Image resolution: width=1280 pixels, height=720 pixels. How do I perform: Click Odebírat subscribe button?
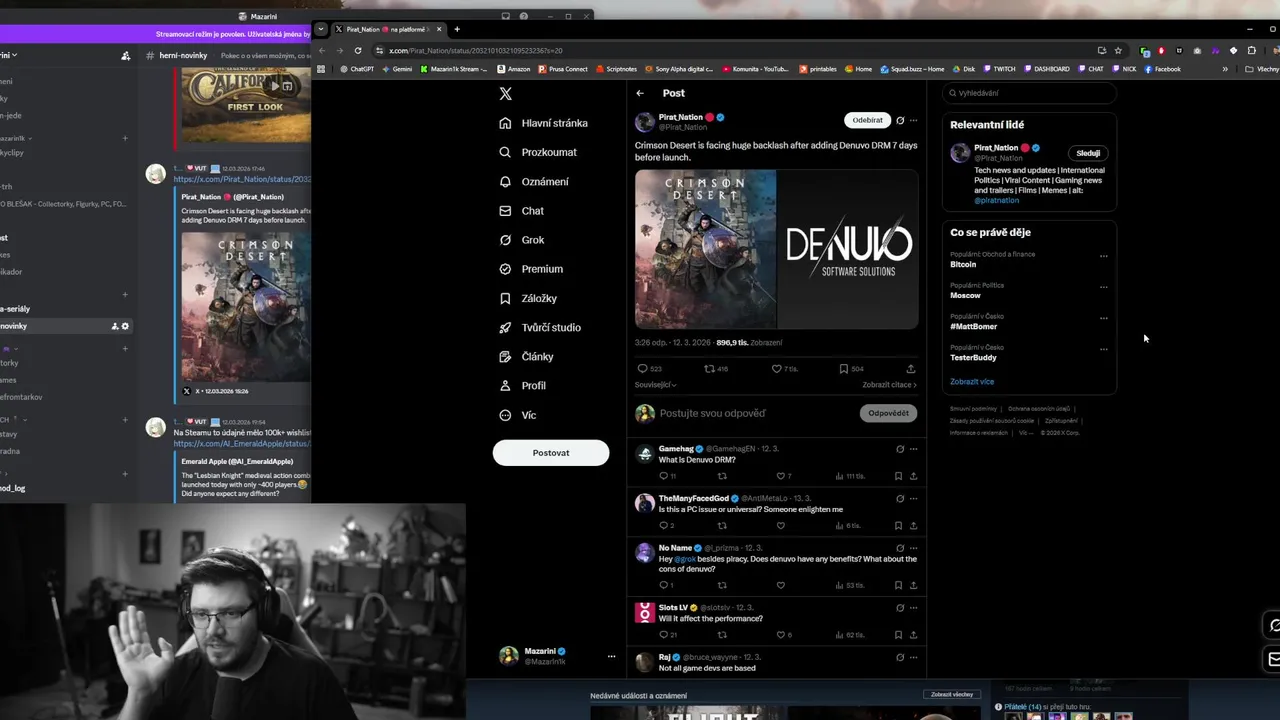pos(867,120)
